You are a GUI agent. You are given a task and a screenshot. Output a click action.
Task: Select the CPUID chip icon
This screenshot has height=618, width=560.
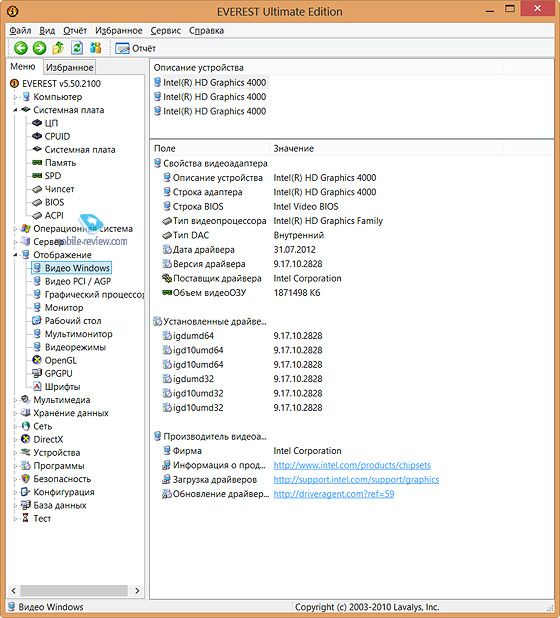coord(37,136)
